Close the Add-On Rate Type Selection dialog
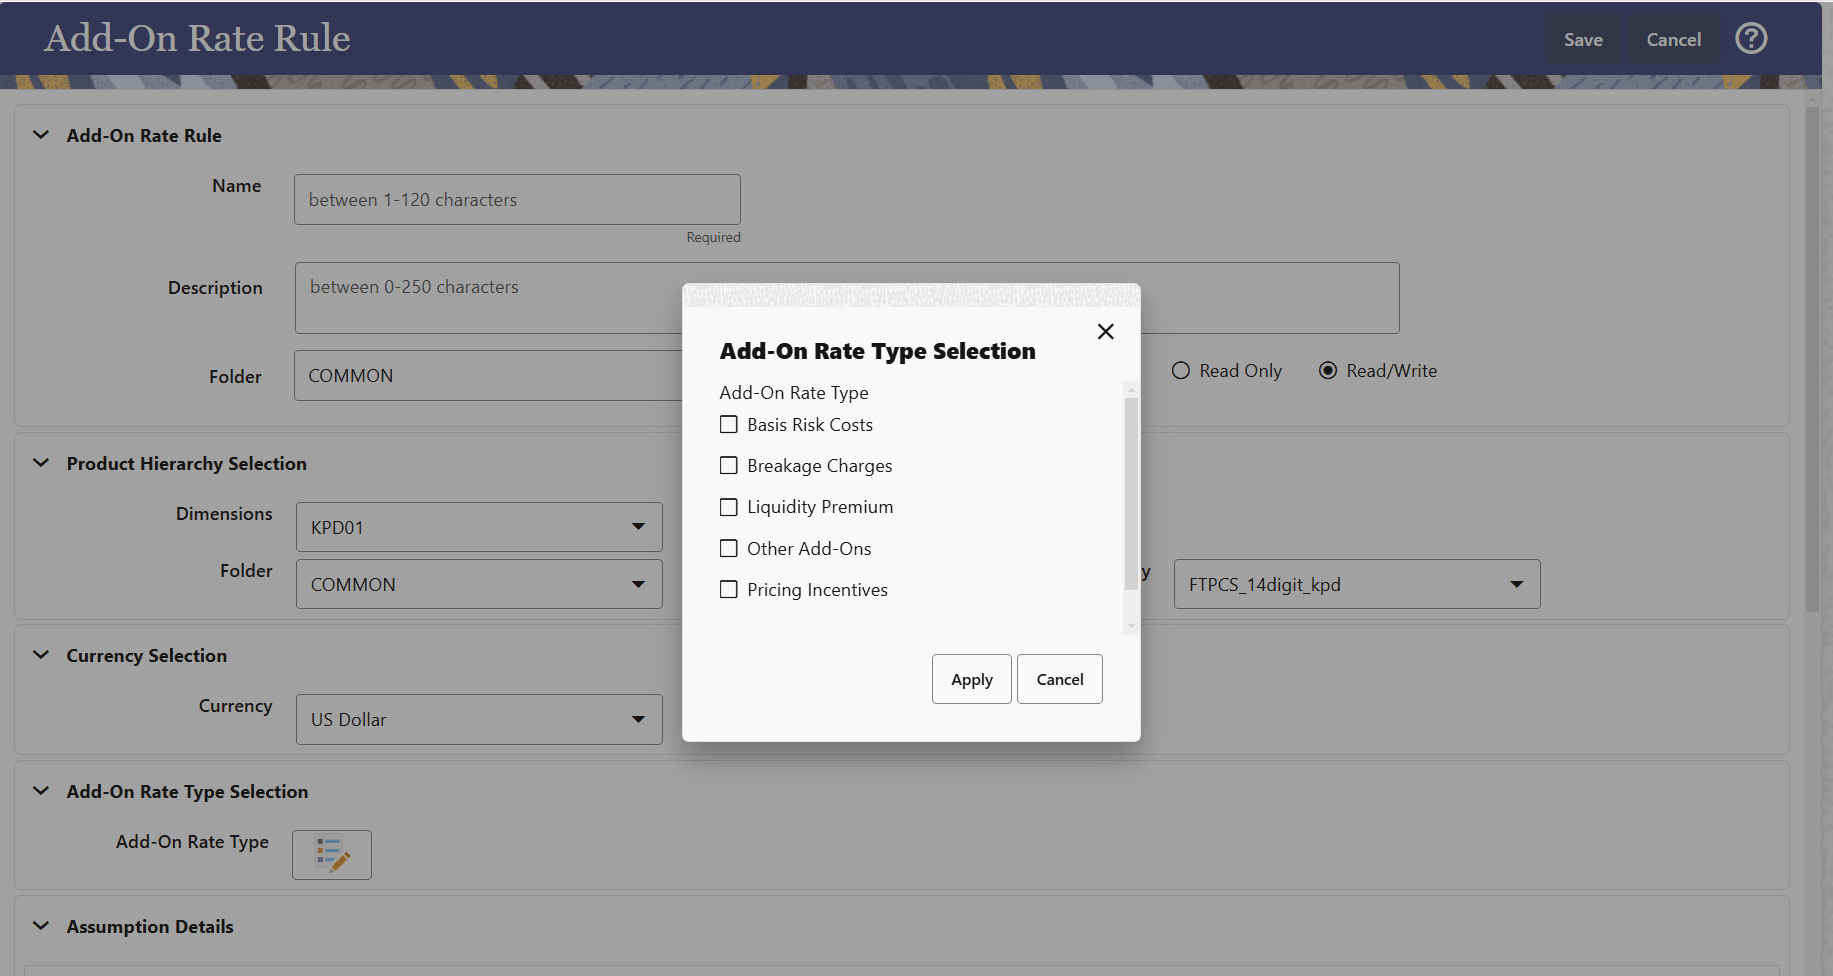Screen dimensions: 1833x976 (x=1105, y=331)
